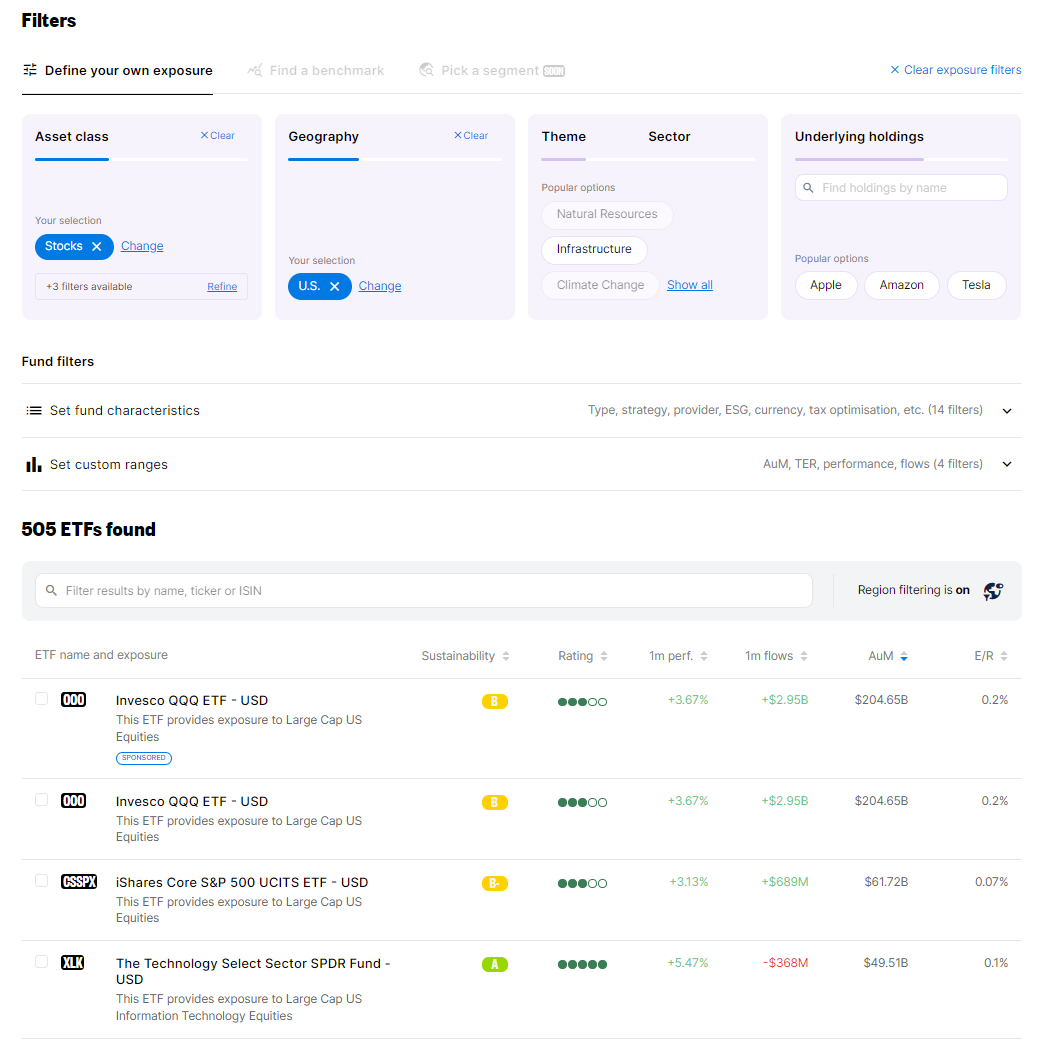Remove the U.S. geography chip via X
The width and height of the screenshot is (1040, 1046).
335,287
